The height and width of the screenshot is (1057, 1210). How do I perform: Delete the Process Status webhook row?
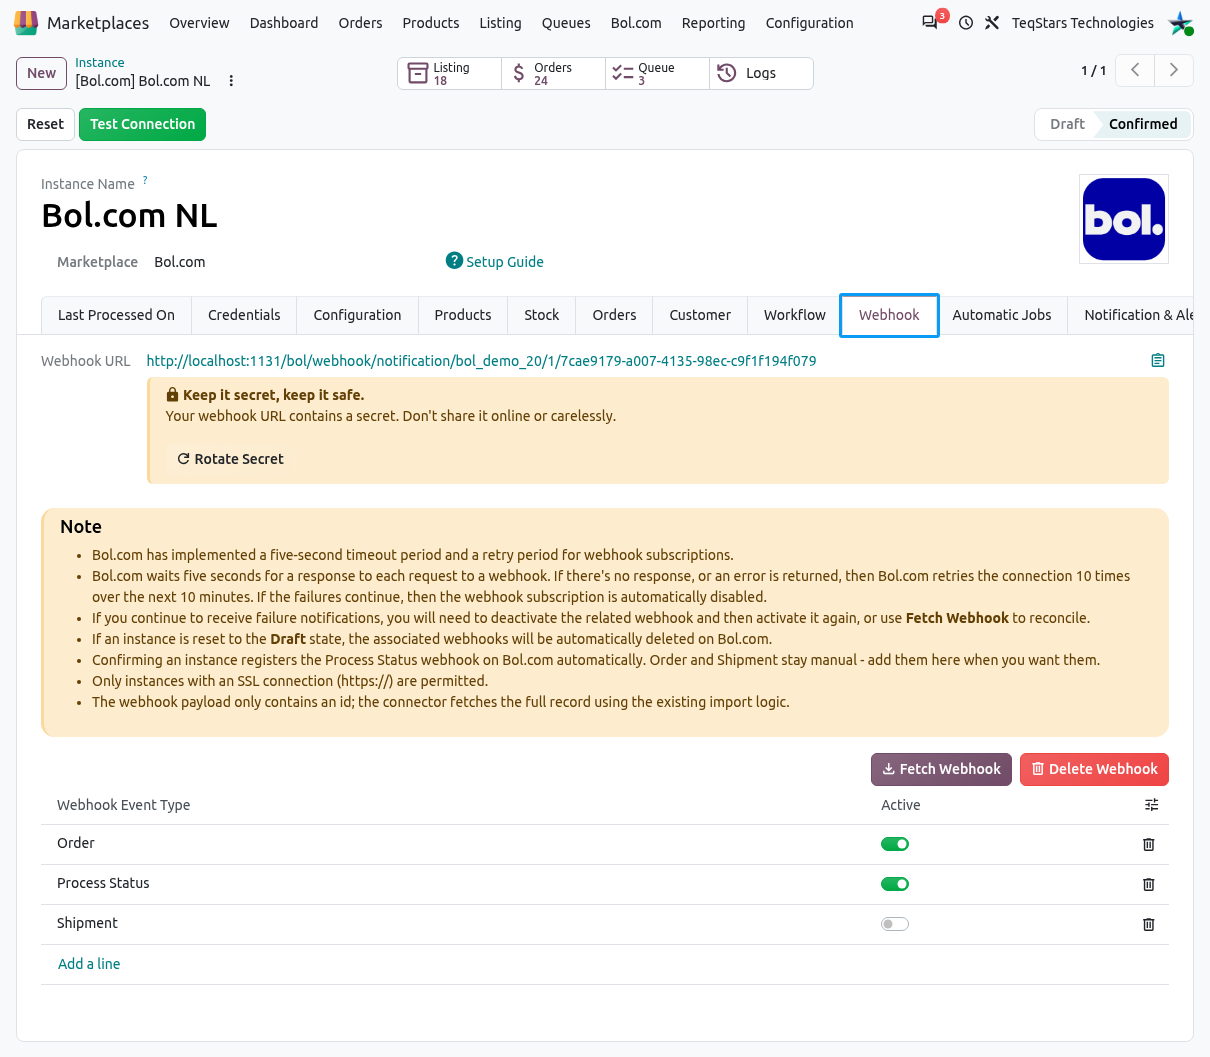(x=1149, y=884)
